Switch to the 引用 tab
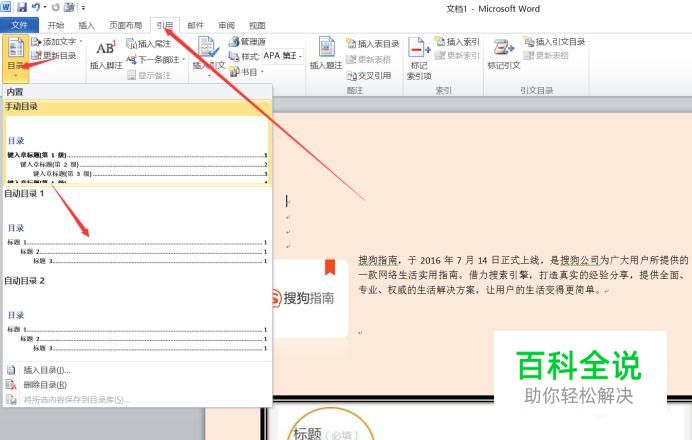Image resolution: width=692 pixels, height=440 pixels. (165, 25)
